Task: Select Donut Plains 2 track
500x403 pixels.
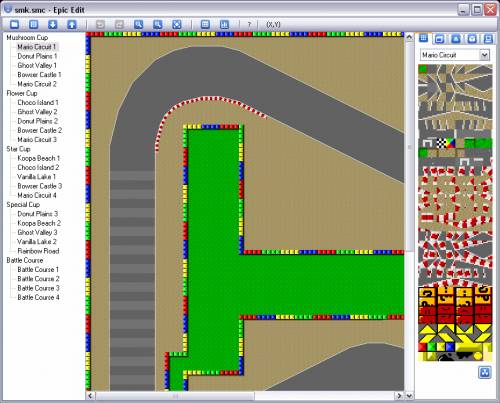Action: point(38,121)
